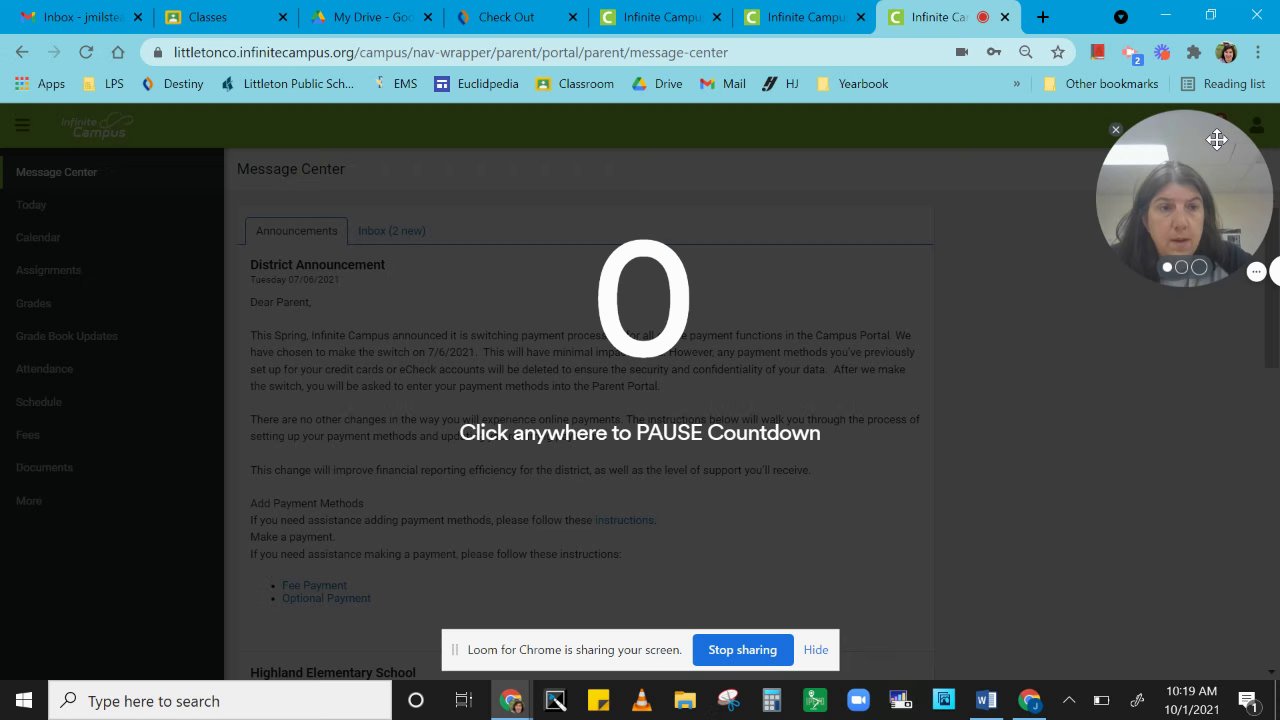The width and height of the screenshot is (1280, 720).
Task: Stop sharing the Loom screen
Action: tap(742, 650)
